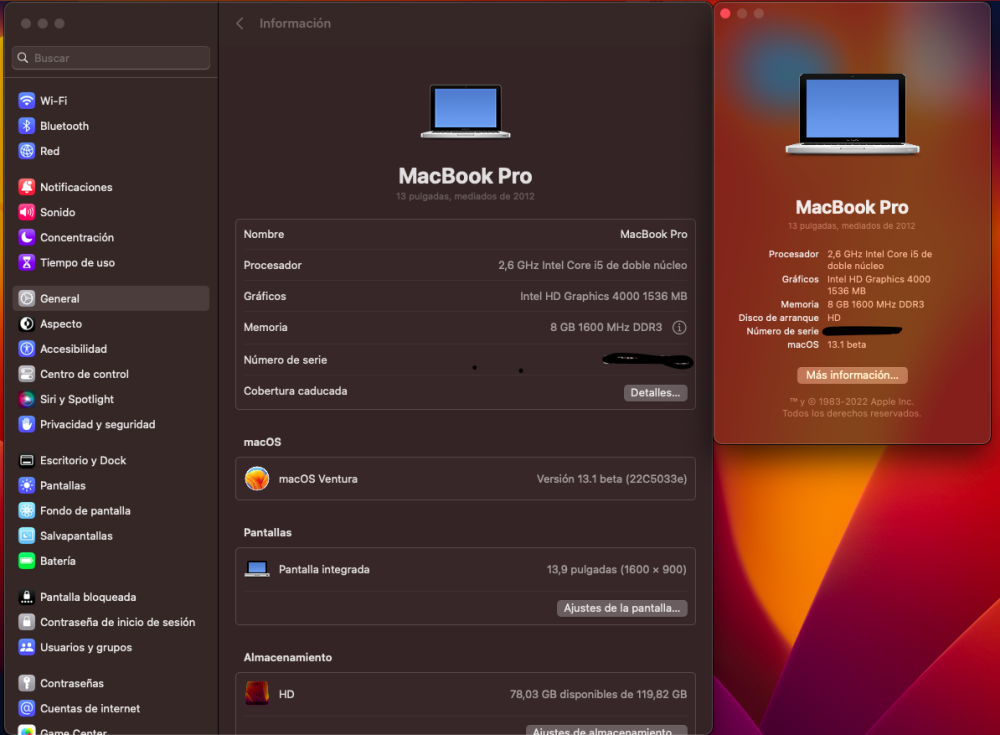
Task: Open Usuarios y grupos icon
Action: pyautogui.click(x=26, y=648)
